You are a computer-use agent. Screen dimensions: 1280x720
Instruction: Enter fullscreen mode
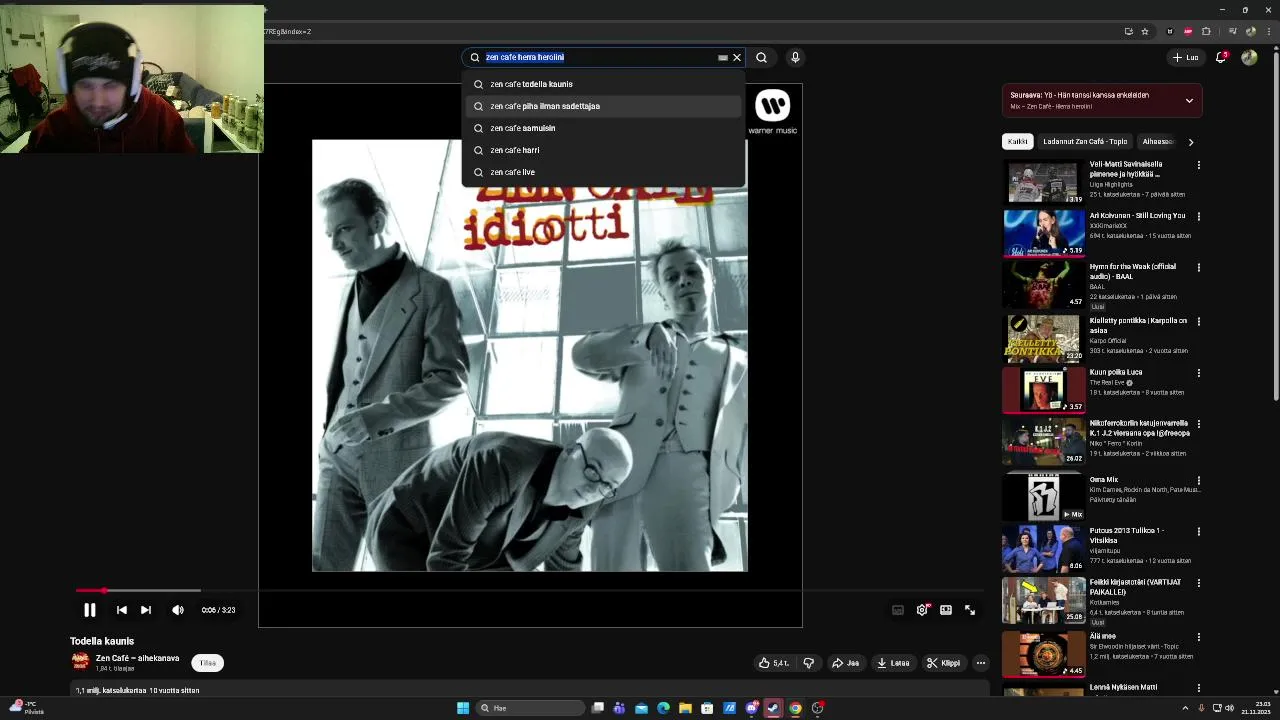click(970, 610)
